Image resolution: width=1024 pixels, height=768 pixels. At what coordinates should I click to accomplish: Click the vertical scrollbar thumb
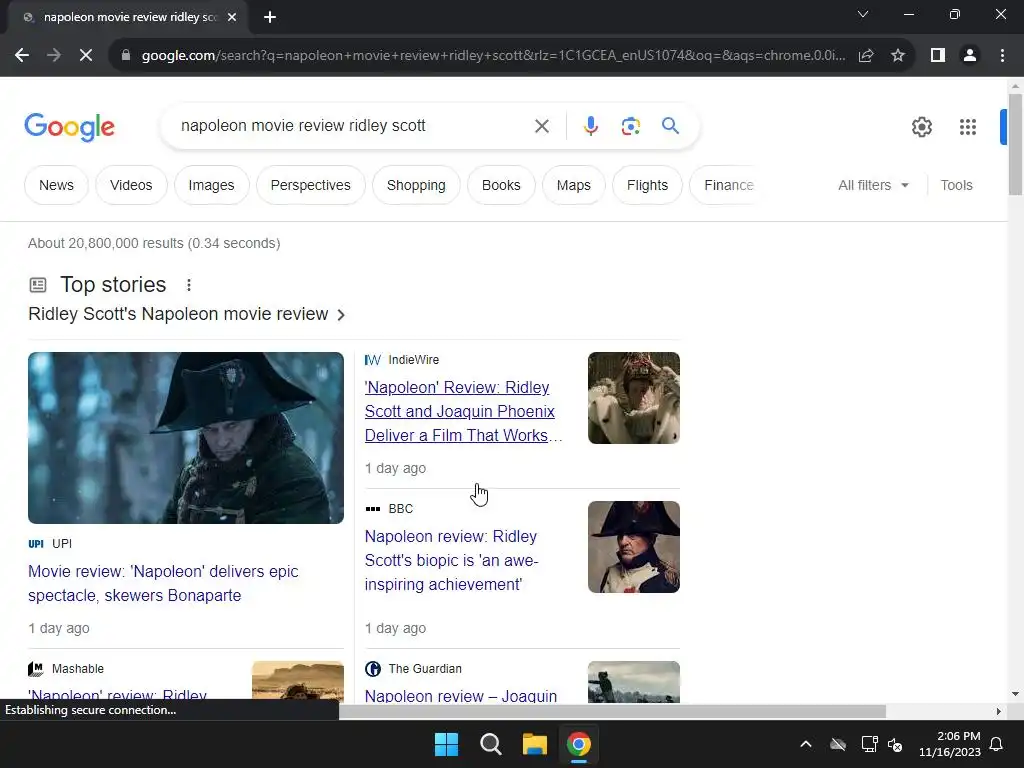(x=1015, y=144)
